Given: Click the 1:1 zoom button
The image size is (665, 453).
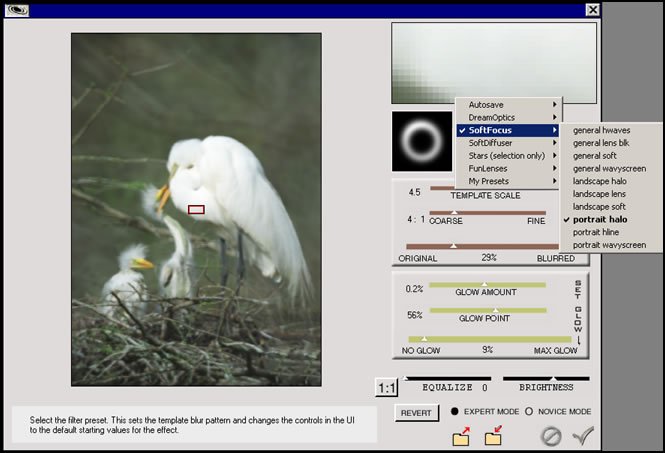Looking at the screenshot, I should pyautogui.click(x=386, y=388).
